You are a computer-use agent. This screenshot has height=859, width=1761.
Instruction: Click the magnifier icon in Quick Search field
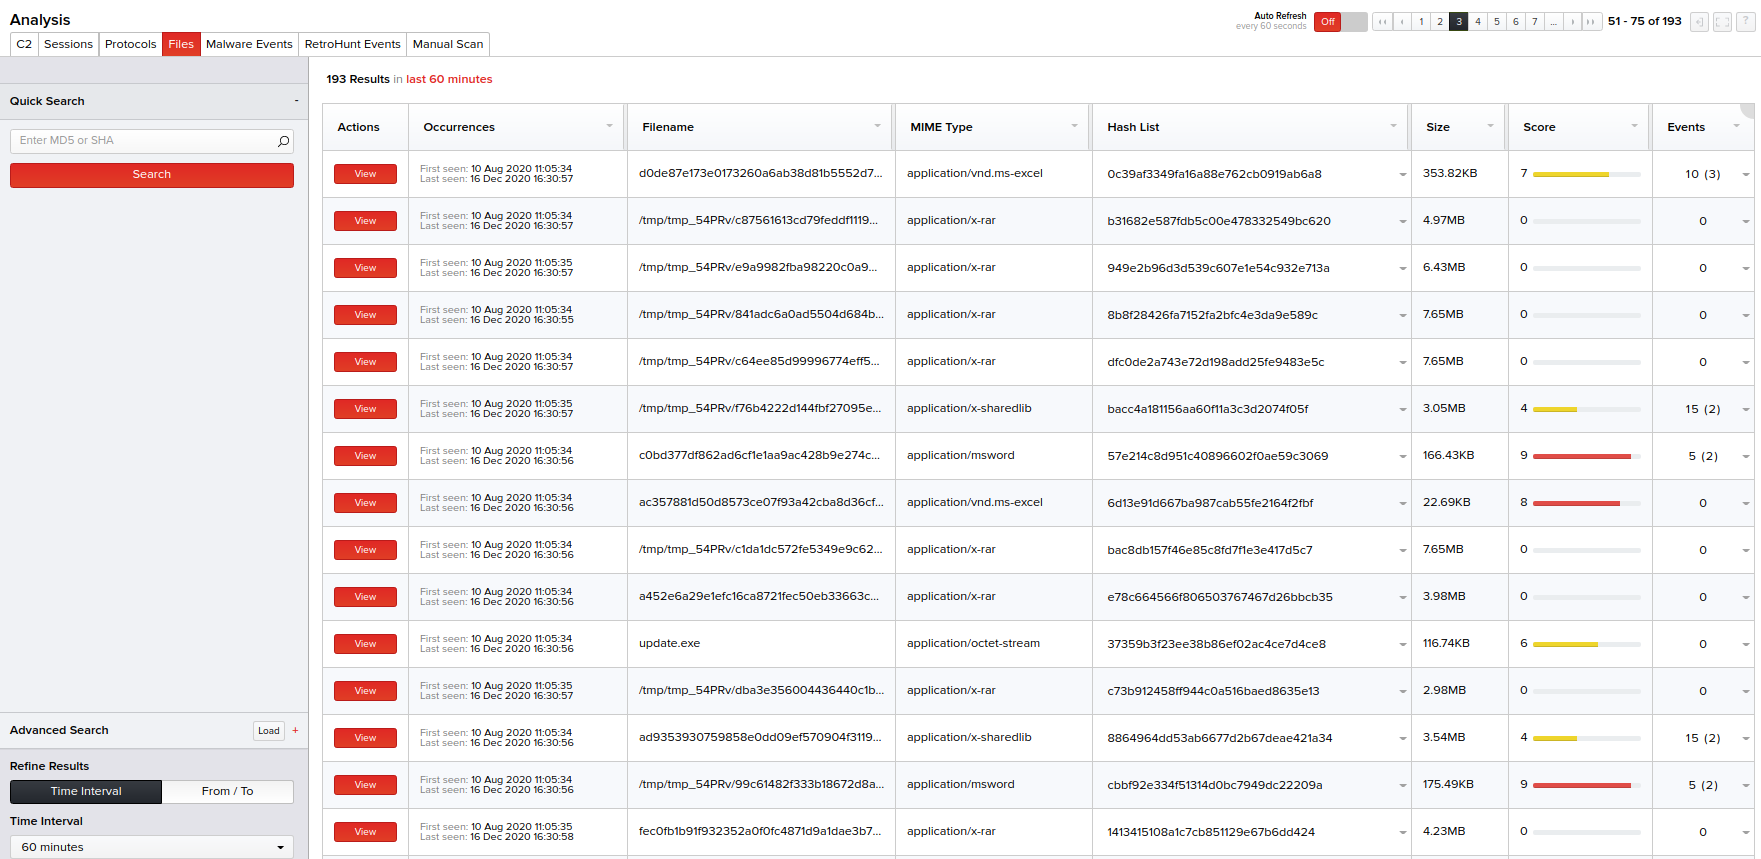pos(283,141)
